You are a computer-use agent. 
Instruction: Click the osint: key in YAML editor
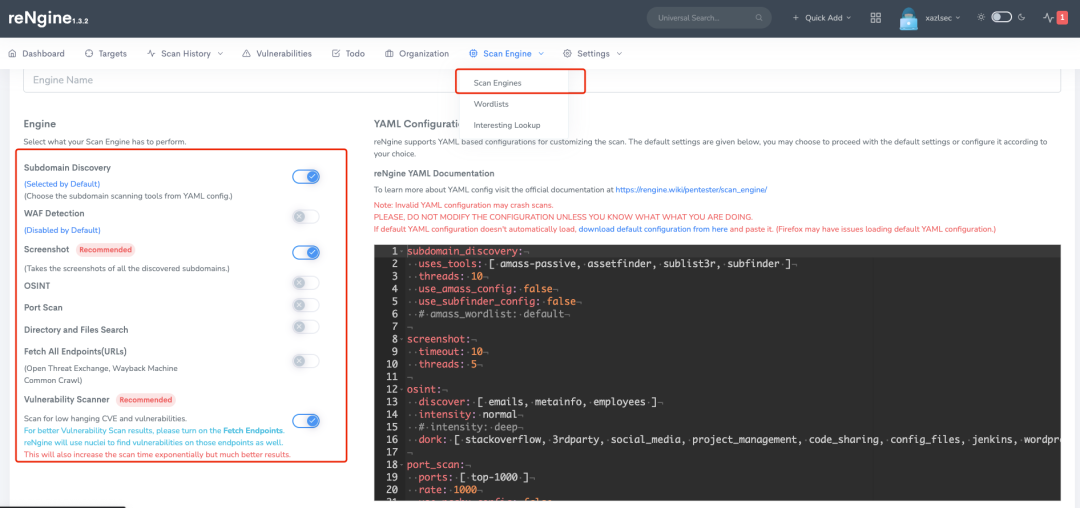pos(424,389)
